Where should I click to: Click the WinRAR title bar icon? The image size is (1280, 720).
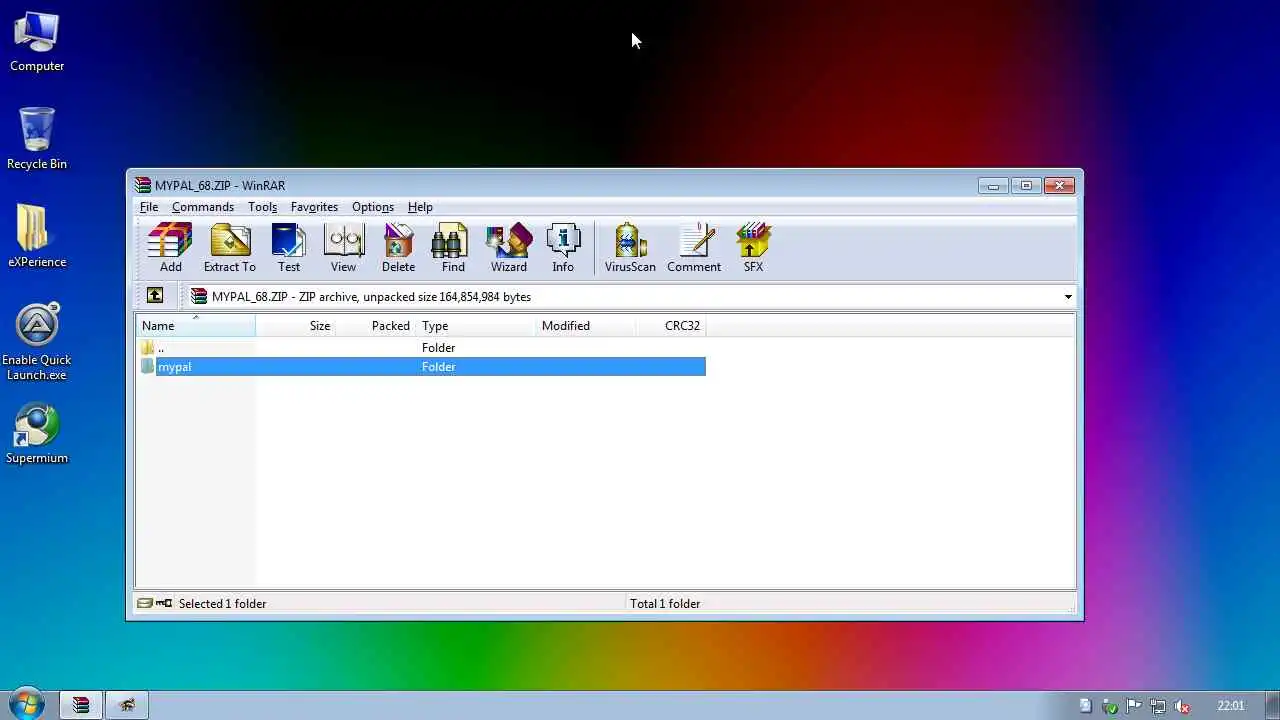pos(143,185)
